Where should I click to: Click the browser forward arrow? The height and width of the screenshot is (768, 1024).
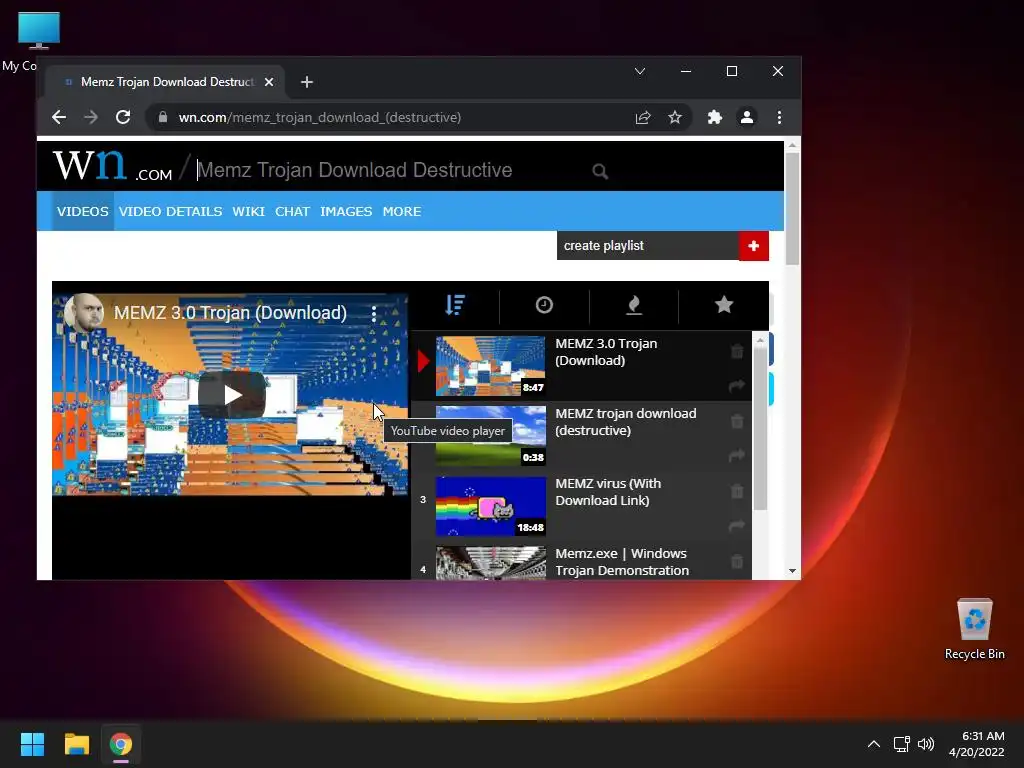coord(91,118)
